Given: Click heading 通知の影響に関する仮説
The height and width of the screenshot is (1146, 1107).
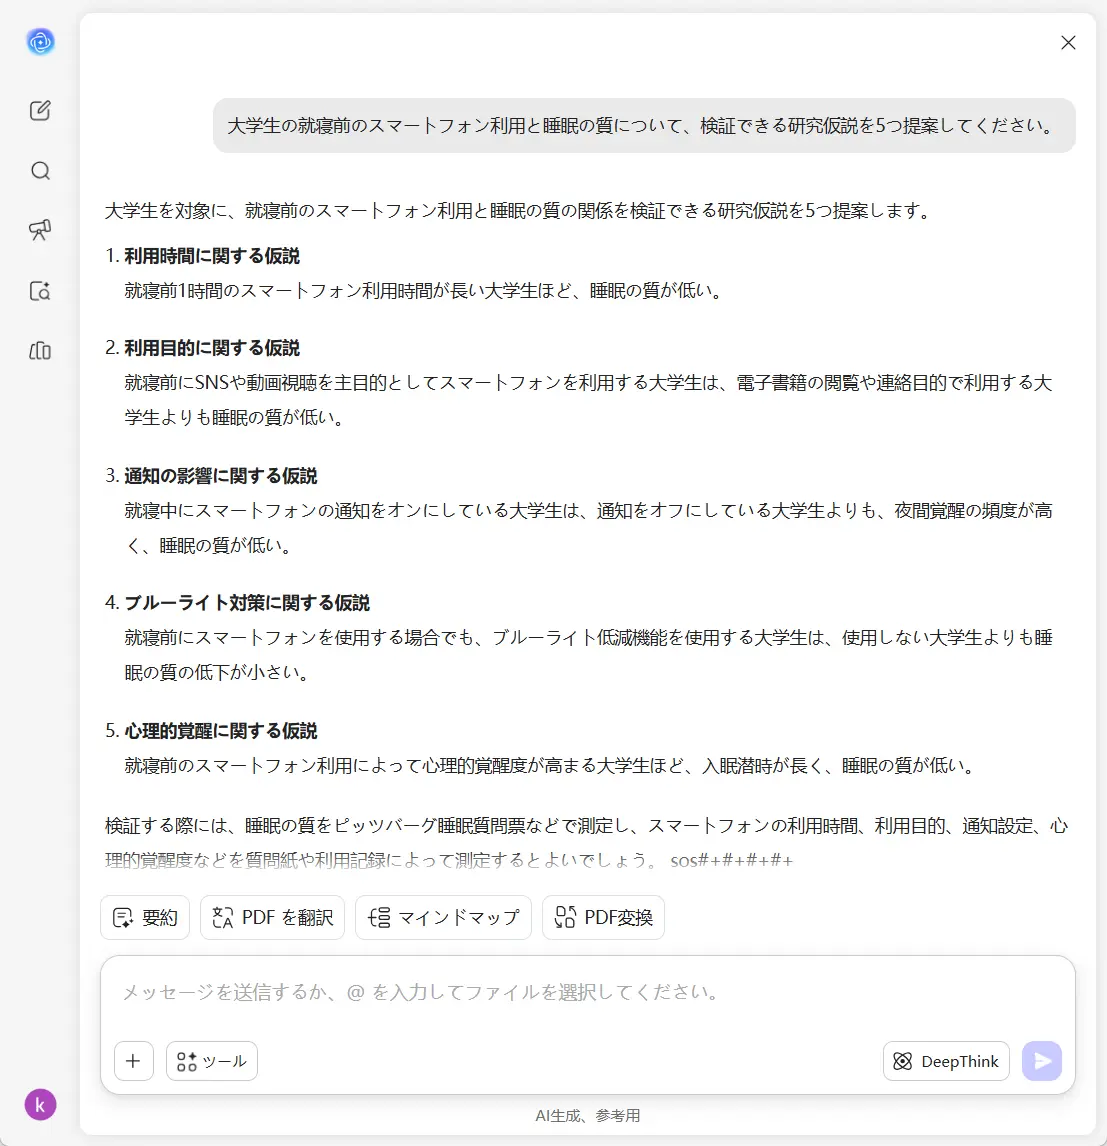Looking at the screenshot, I should [x=221, y=476].
